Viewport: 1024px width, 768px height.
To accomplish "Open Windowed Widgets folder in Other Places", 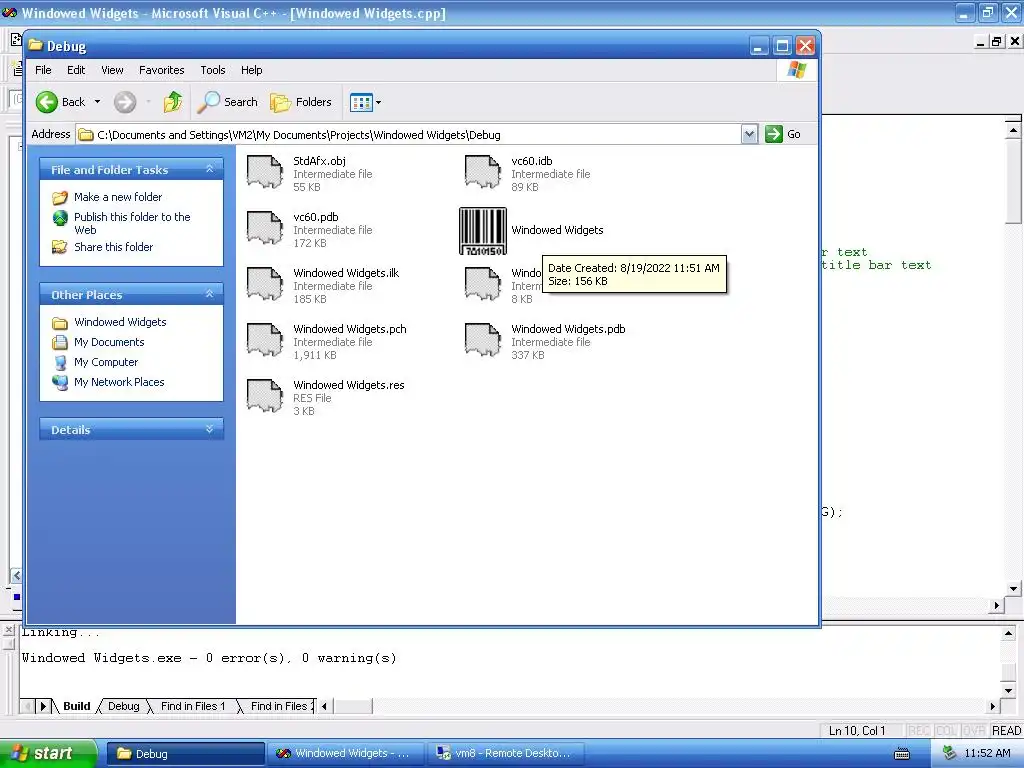I will pos(120,322).
